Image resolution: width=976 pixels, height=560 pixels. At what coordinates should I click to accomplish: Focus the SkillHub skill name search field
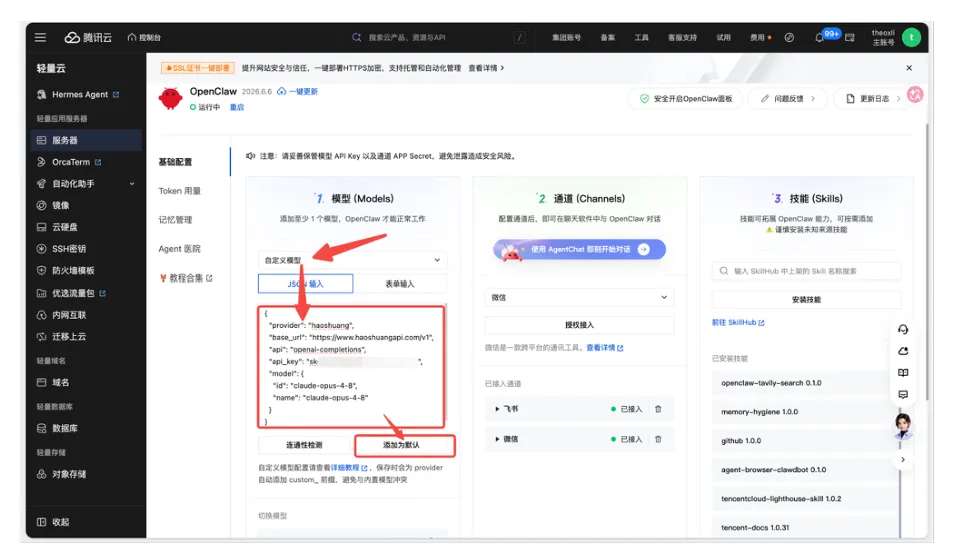806,271
